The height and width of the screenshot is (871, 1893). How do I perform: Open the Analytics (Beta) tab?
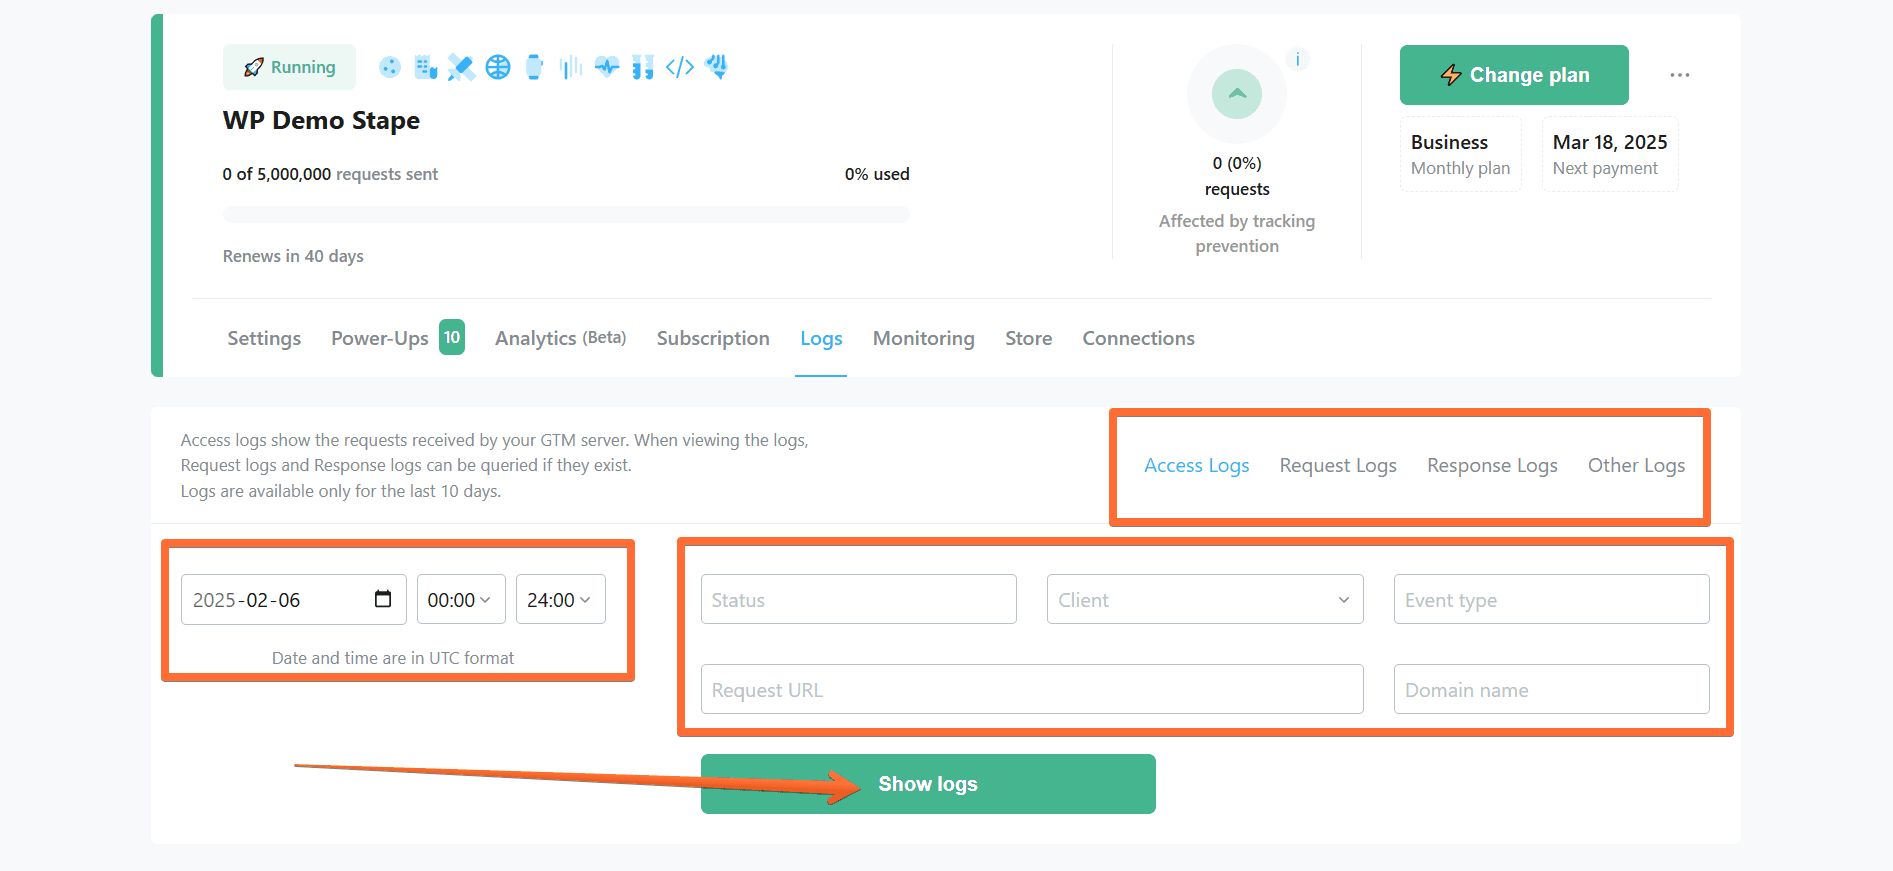[x=561, y=338]
